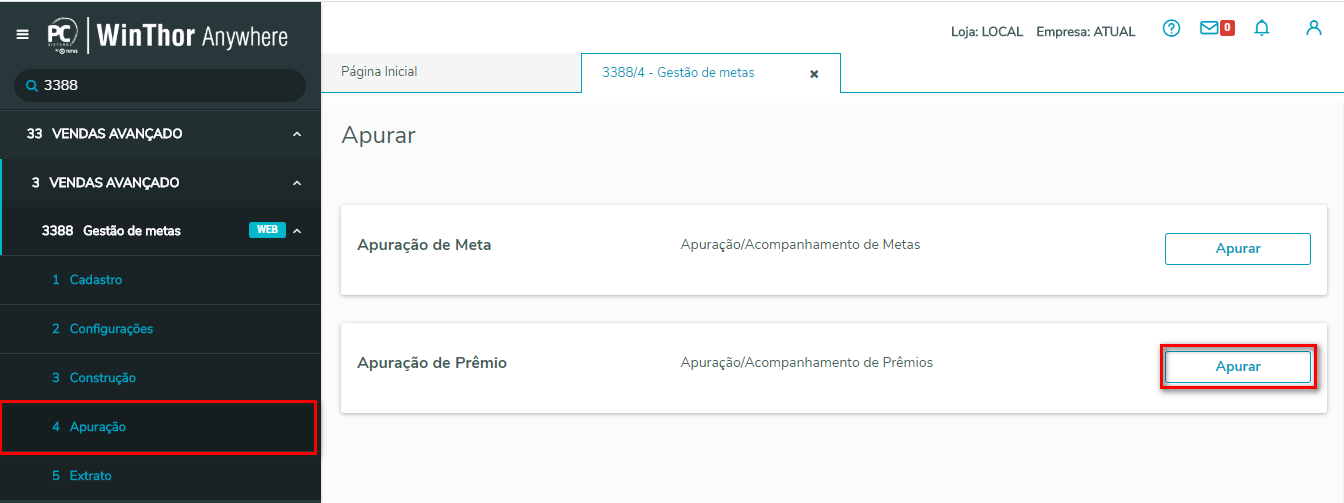1344x503 pixels.
Task: Open the 2 Configurações menu item
Action: click(110, 329)
